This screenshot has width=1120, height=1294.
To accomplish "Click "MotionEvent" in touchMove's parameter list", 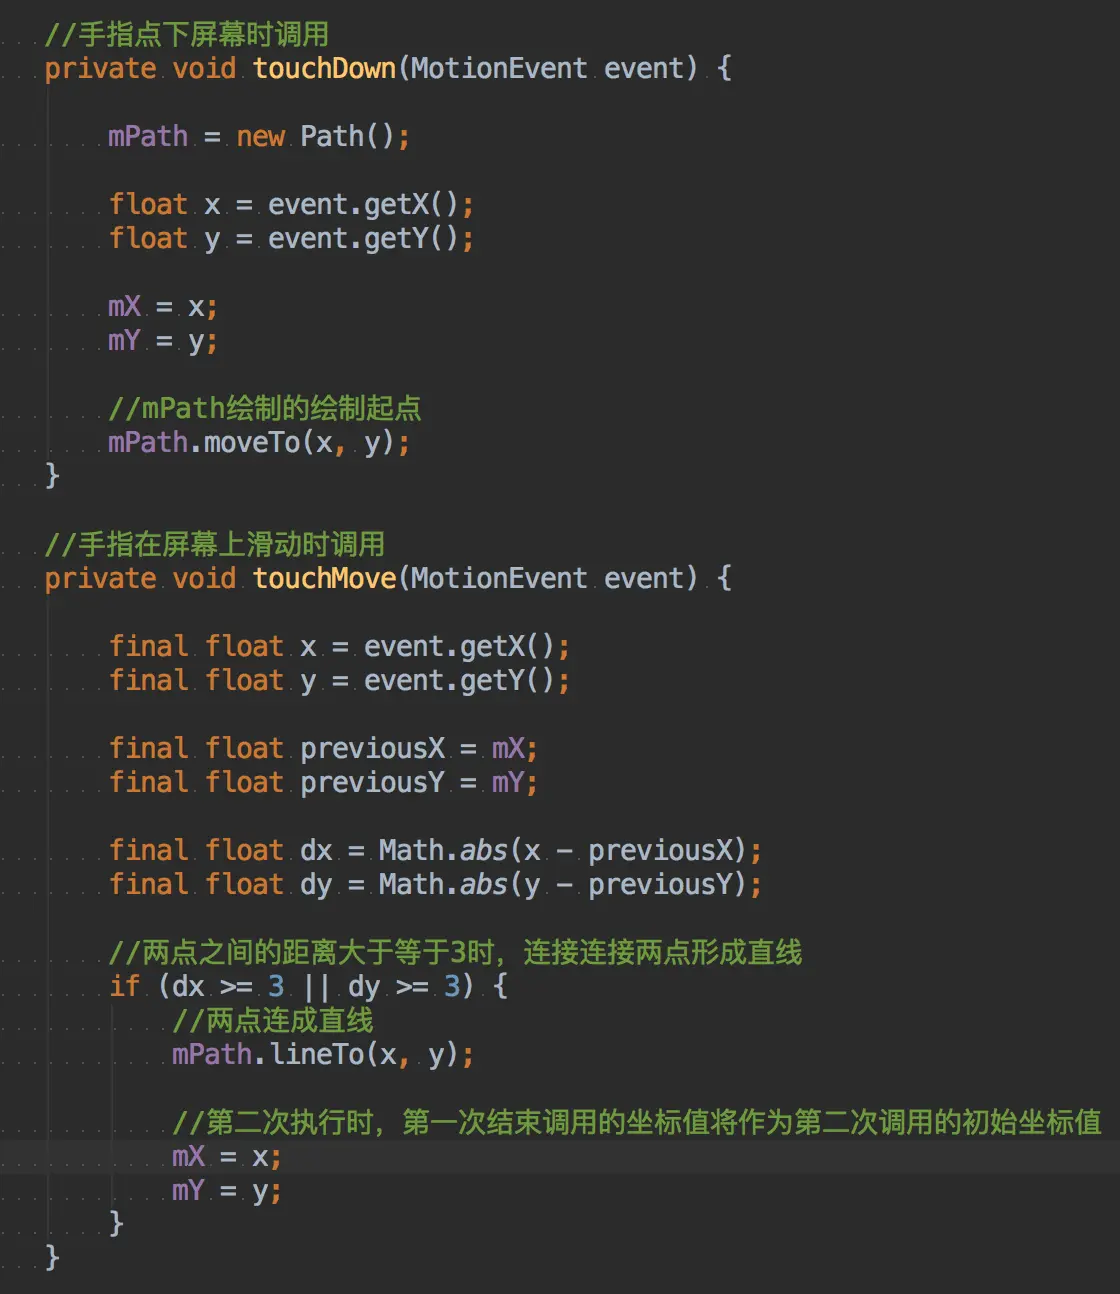I will [x=499, y=578].
